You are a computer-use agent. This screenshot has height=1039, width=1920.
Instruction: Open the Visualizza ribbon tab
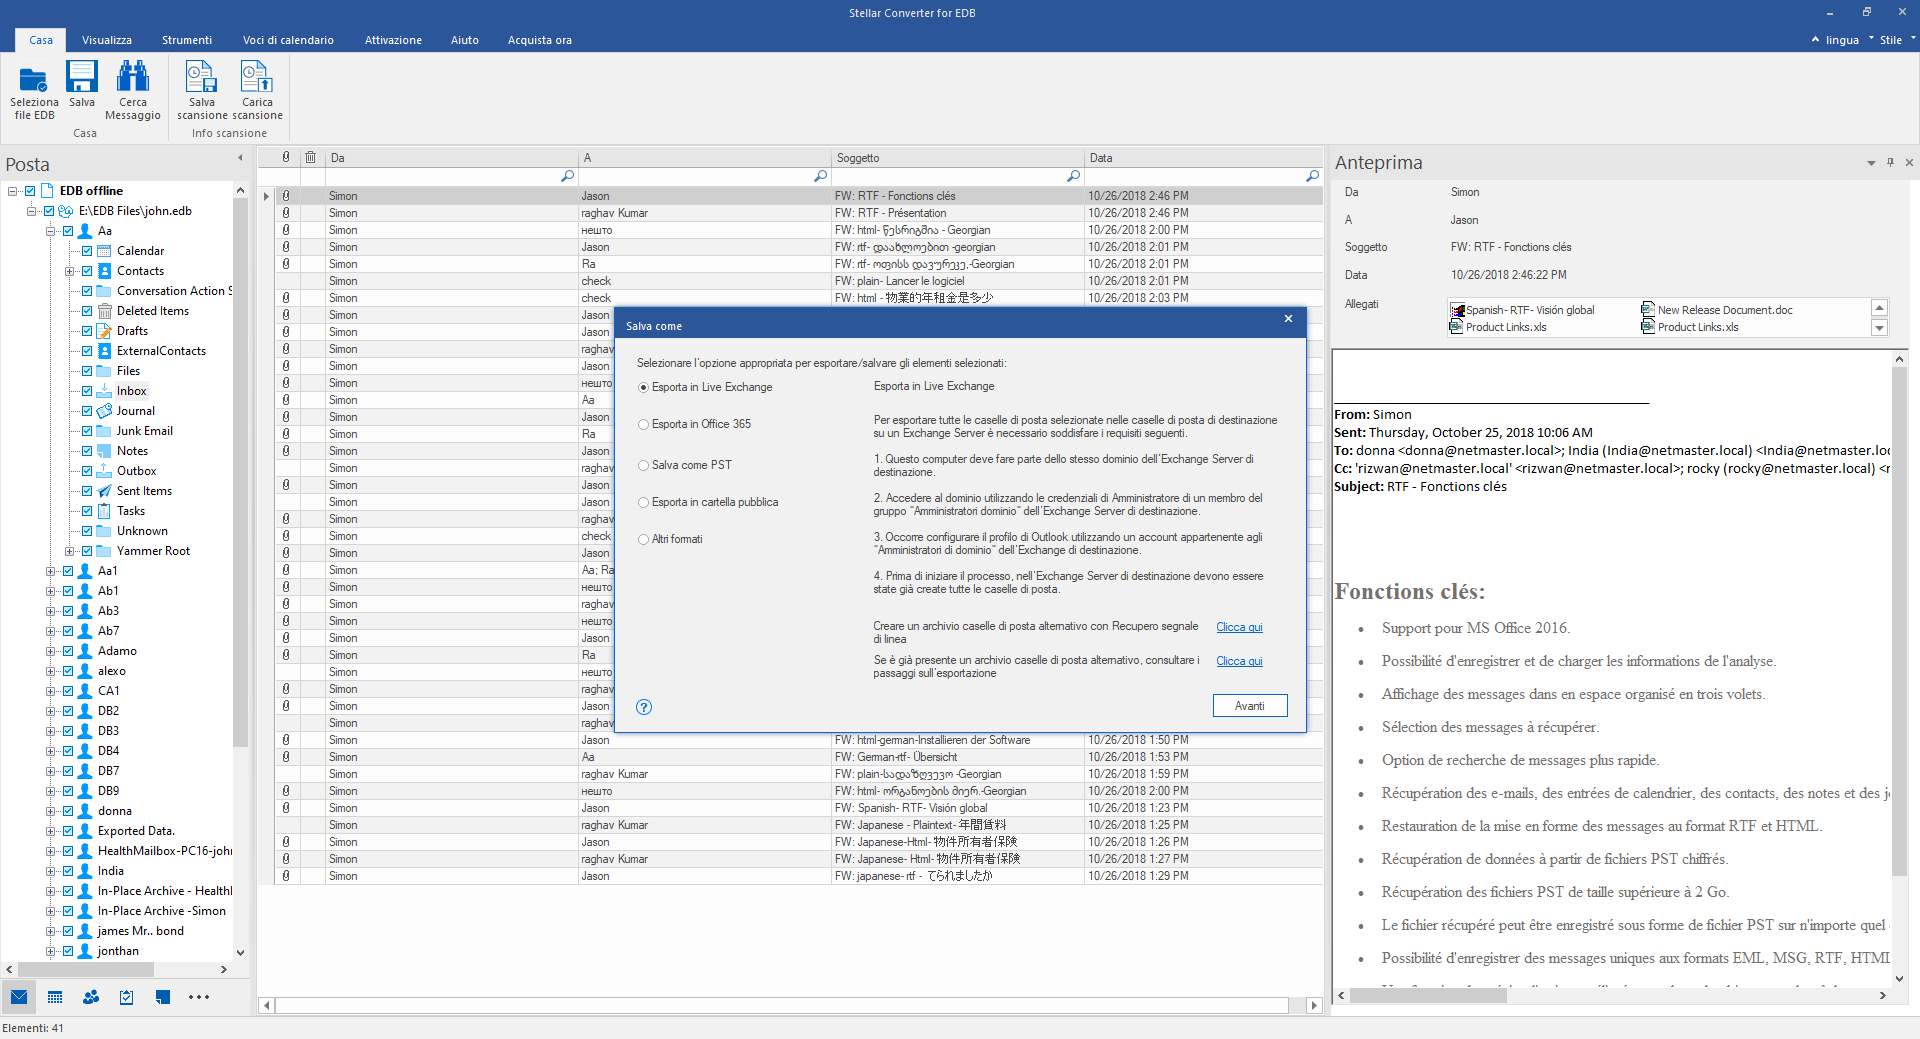pyautogui.click(x=107, y=40)
